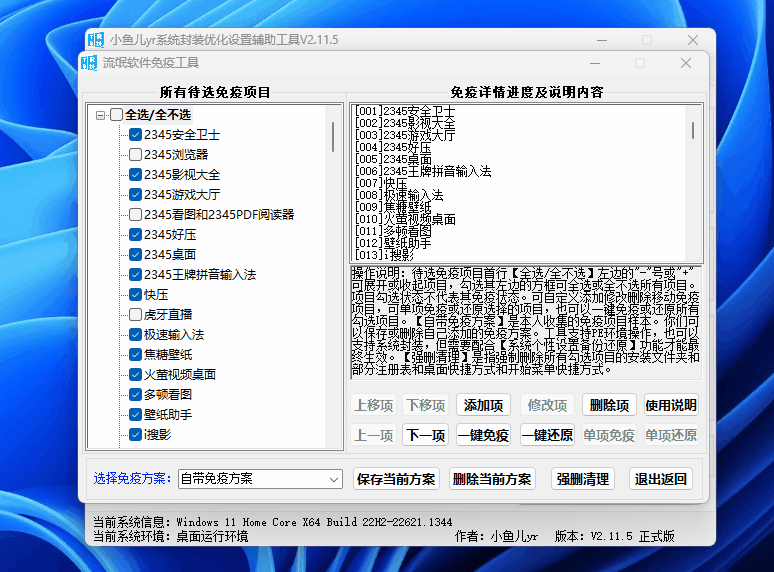Click the 强删清理 button
The width and height of the screenshot is (774, 572).
point(582,479)
